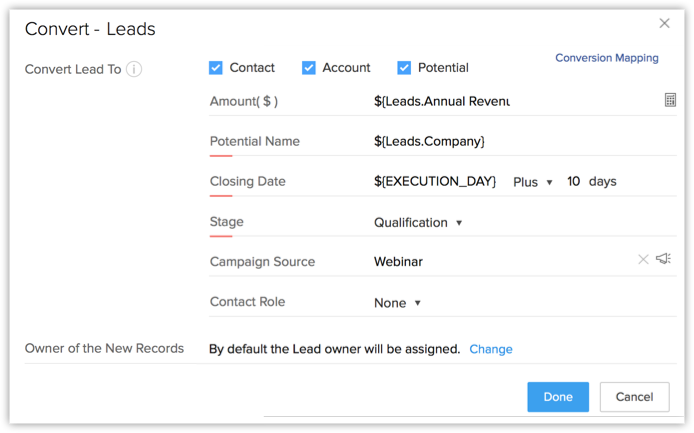Image resolution: width=694 pixels, height=433 pixels.
Task: Open the Amount calculator icon
Action: (x=670, y=101)
